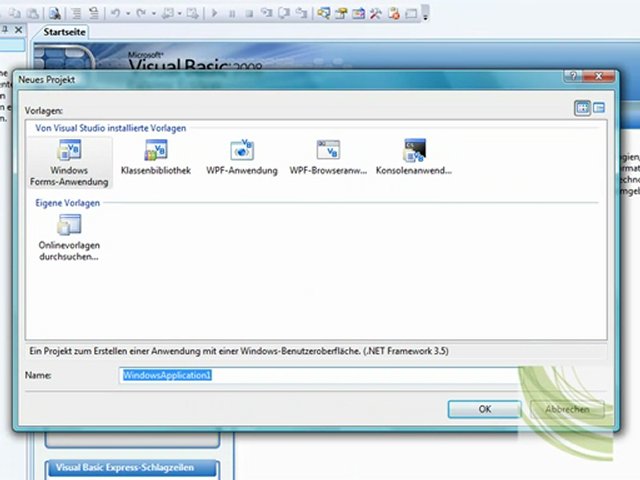
Task: Click the Toolbox wrench icon in toolbar
Action: [x=376, y=13]
